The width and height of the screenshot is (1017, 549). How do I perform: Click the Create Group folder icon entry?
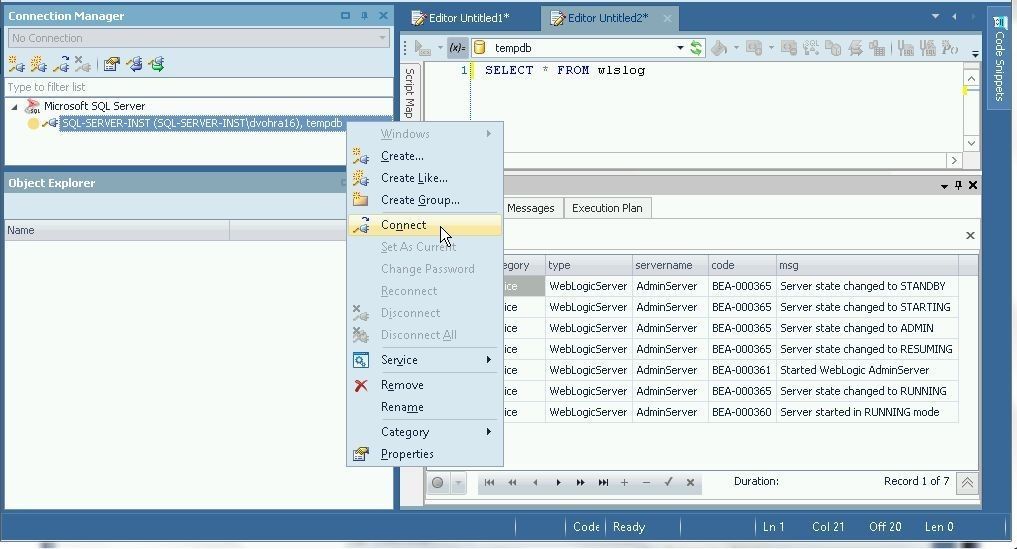coord(420,200)
